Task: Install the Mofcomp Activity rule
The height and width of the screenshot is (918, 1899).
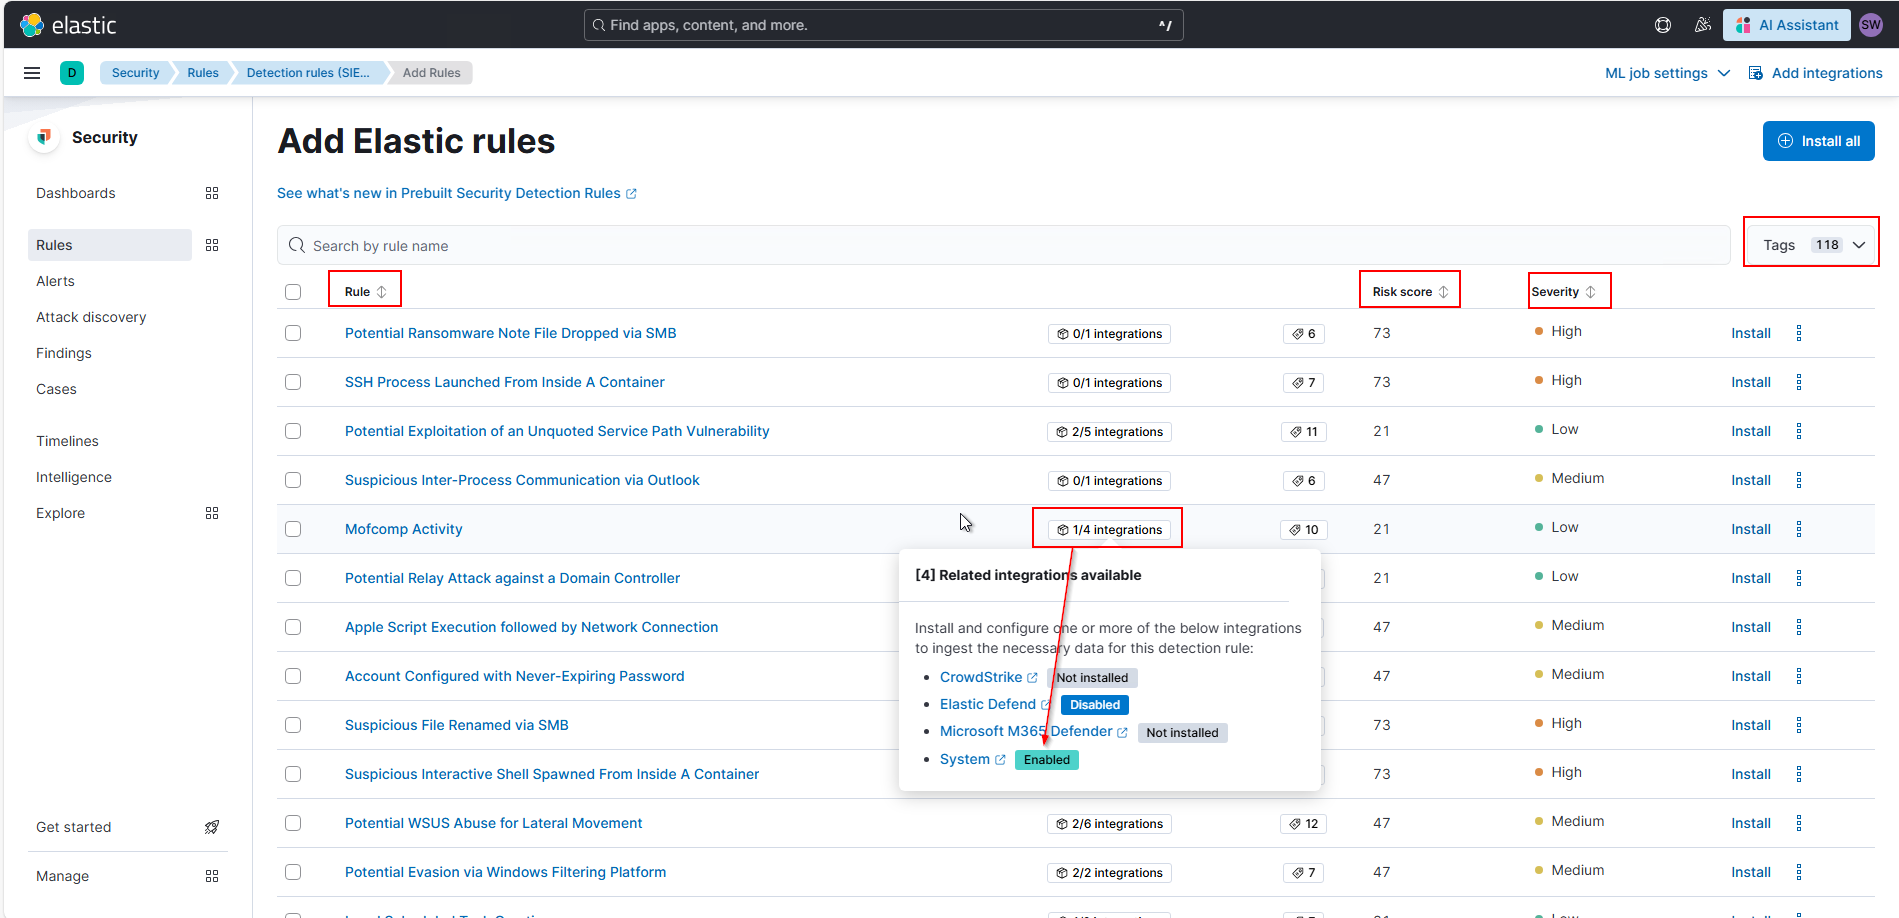Action: point(1751,529)
